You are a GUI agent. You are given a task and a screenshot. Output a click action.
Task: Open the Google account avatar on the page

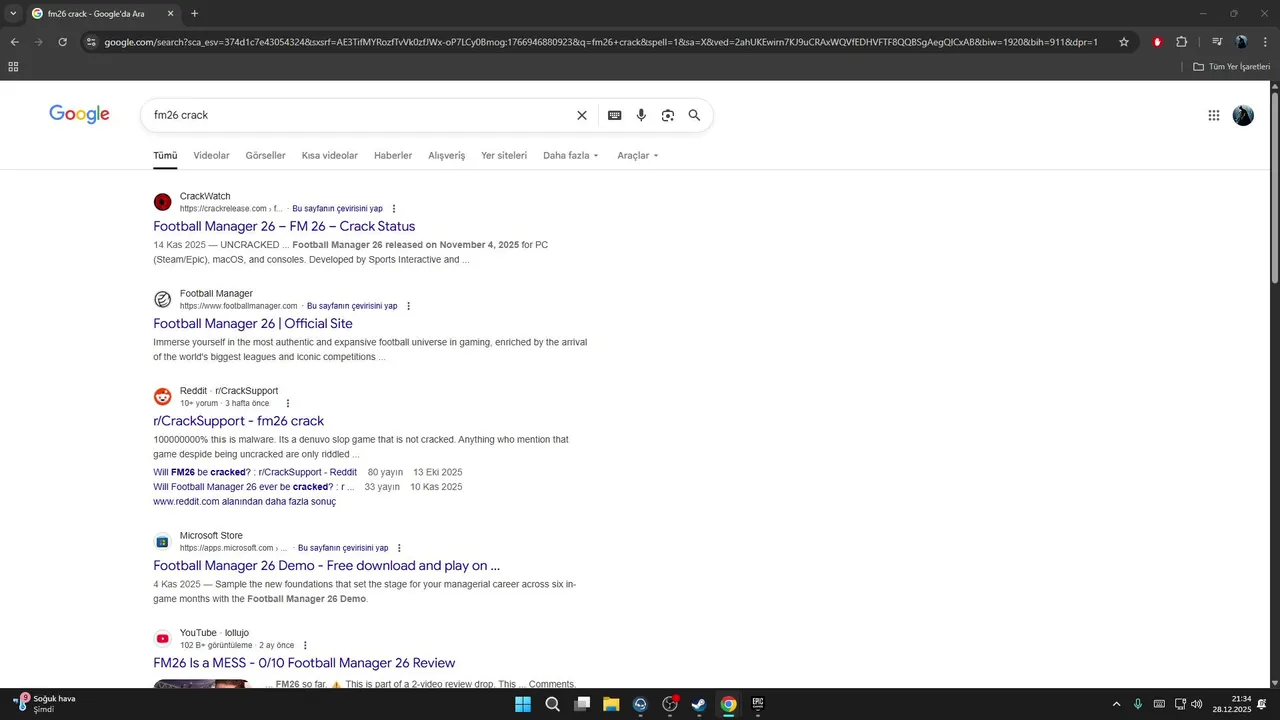1243,115
